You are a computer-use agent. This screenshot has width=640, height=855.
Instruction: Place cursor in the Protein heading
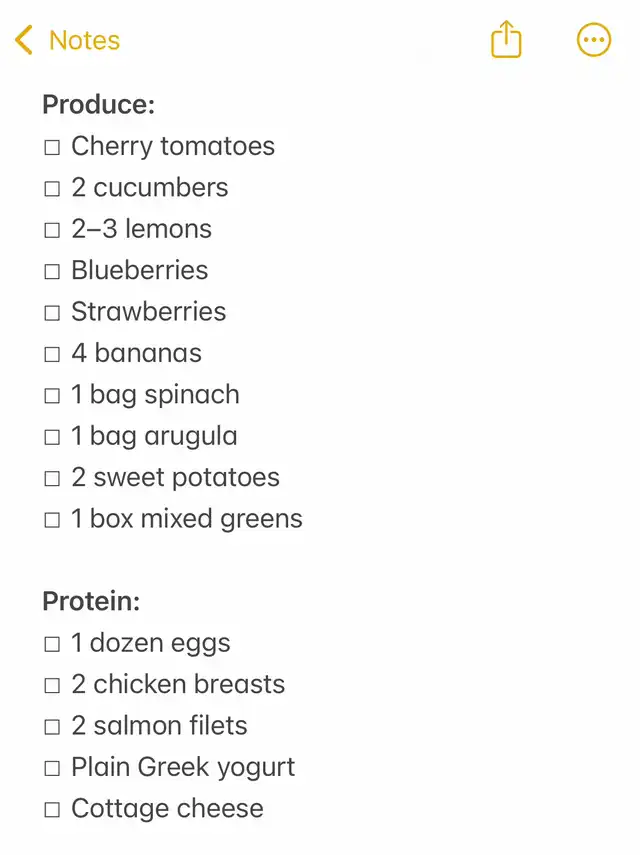click(x=91, y=601)
